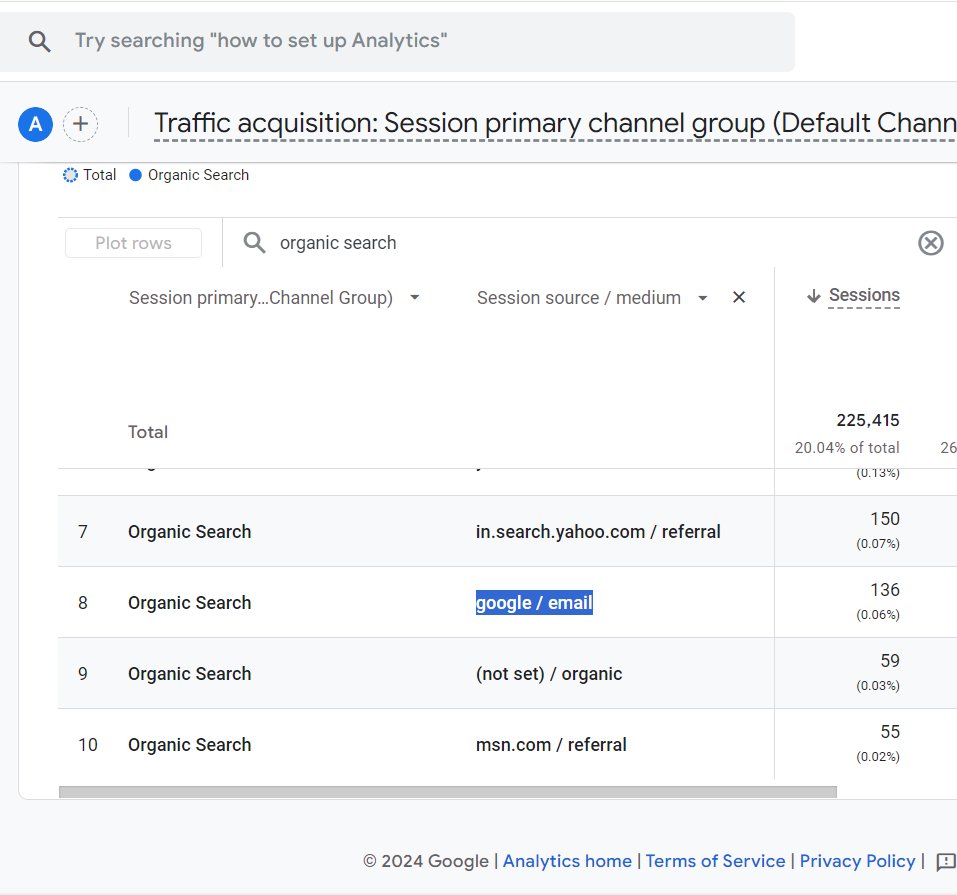Viewport: 957px width, 895px height.
Task: Click the Sessions descending sort arrow
Action: 814,296
